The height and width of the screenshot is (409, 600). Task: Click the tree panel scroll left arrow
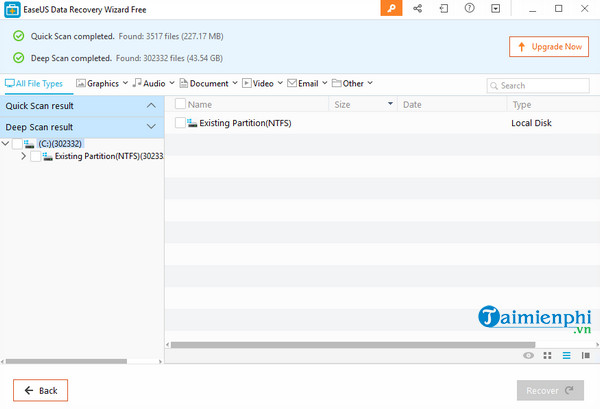[x=2, y=361]
